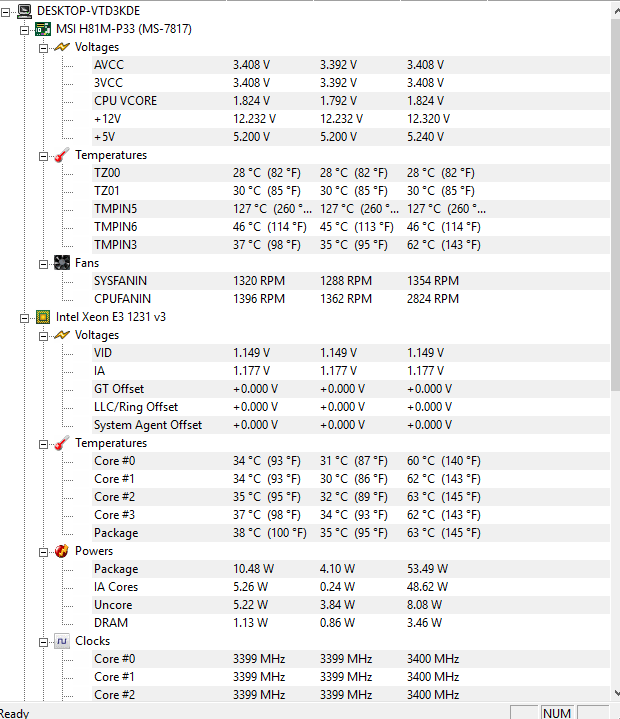Click the MSI H81M-P33 motherboard icon
This screenshot has height=719, width=620.
[43, 29]
